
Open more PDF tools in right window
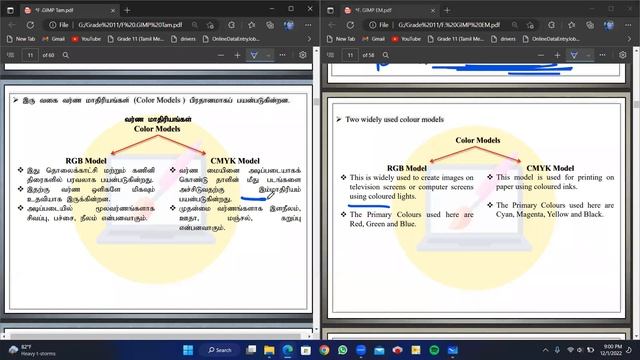(x=602, y=55)
